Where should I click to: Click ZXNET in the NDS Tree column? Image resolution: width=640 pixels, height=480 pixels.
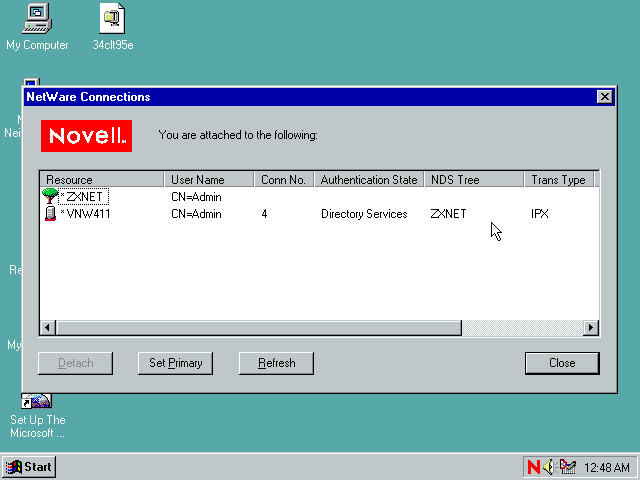(448, 214)
